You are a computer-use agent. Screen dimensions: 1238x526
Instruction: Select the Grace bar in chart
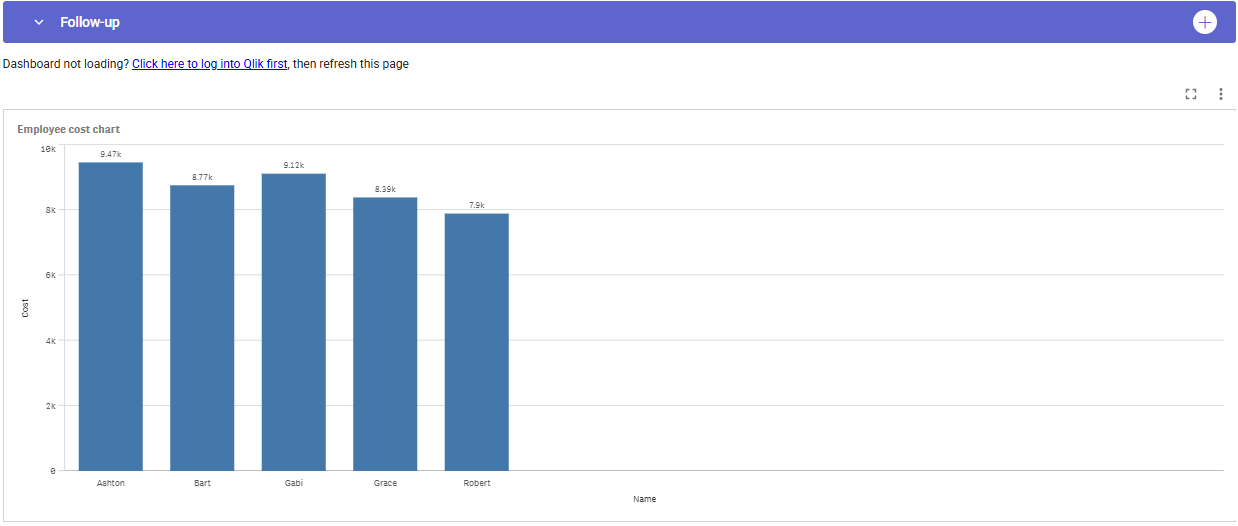point(385,334)
